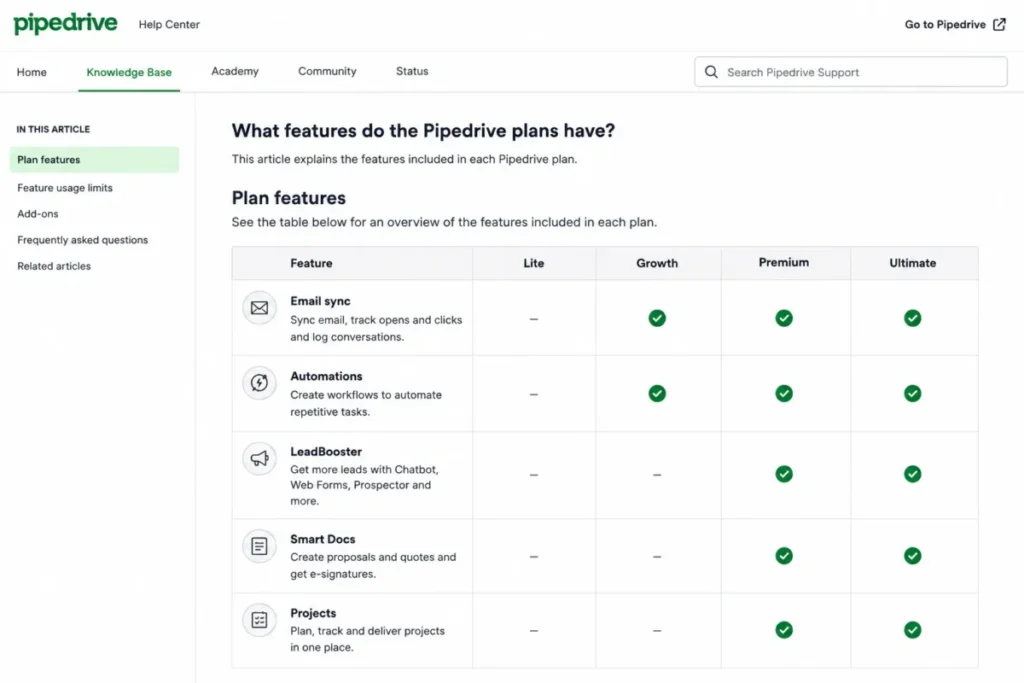The image size is (1024, 683).
Task: Click Projects checkmark under Ultimate
Action: (x=912, y=630)
